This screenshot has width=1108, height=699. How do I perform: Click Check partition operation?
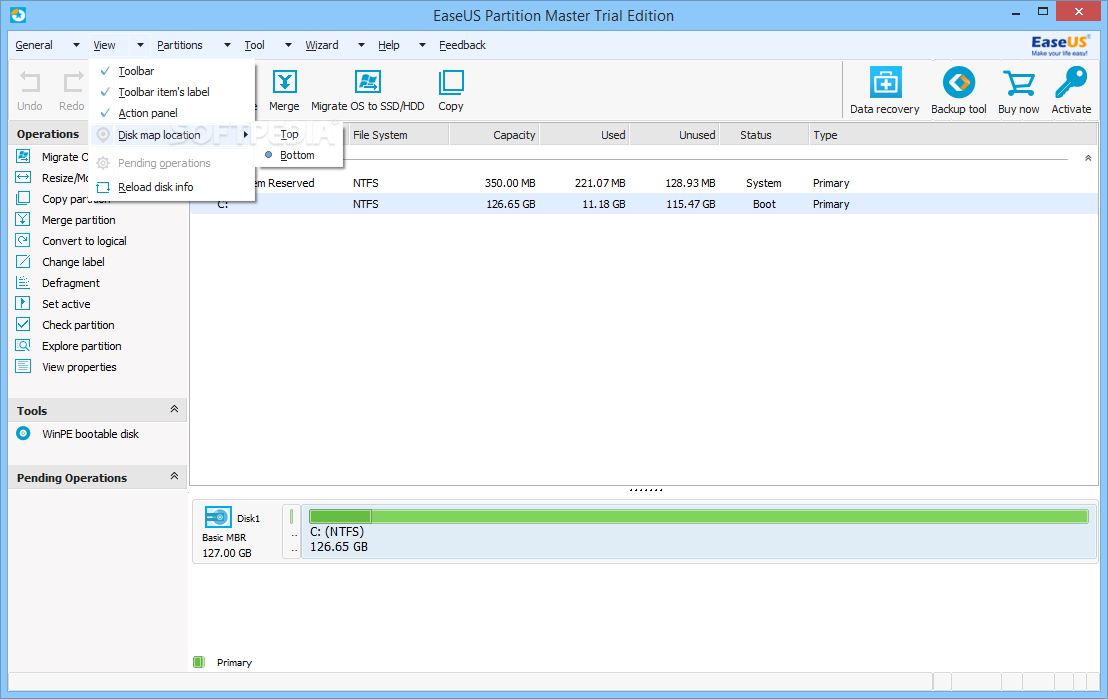click(x=78, y=325)
